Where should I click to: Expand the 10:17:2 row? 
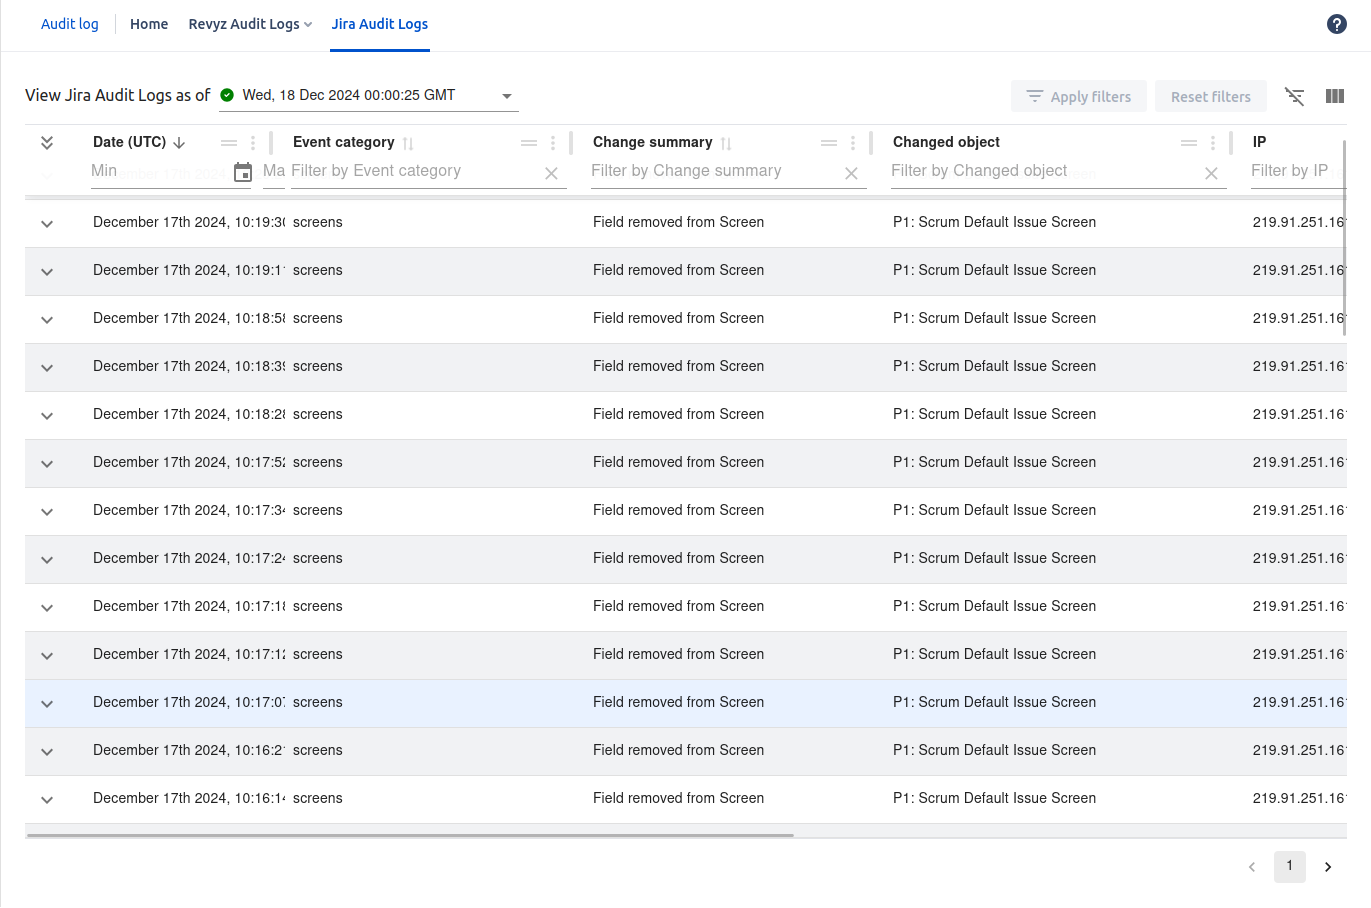(47, 559)
